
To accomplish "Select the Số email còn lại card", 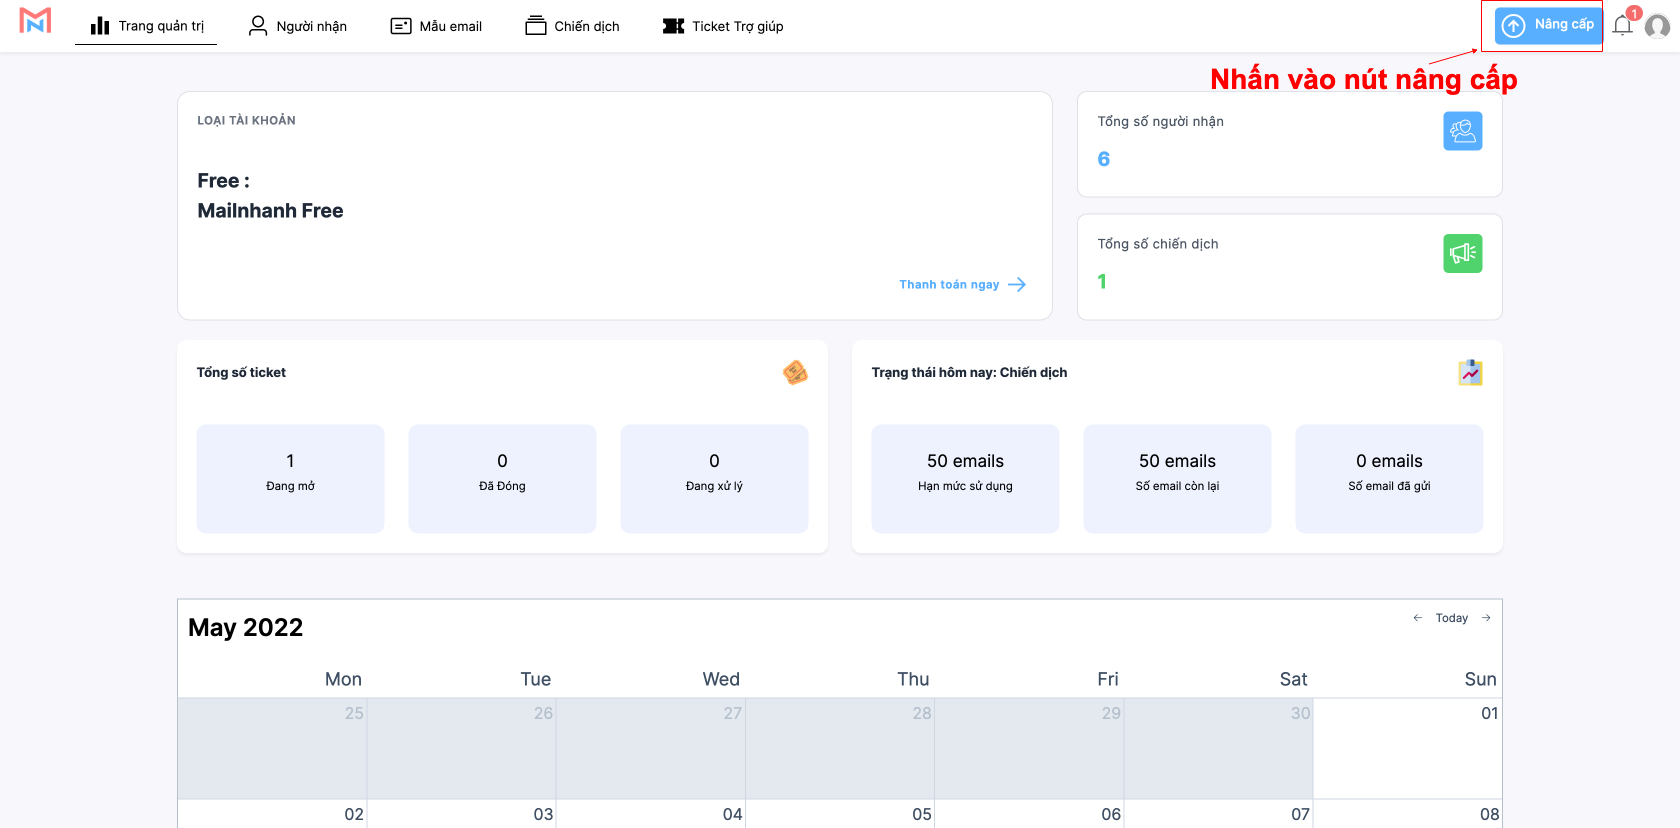I will coord(1177,478).
